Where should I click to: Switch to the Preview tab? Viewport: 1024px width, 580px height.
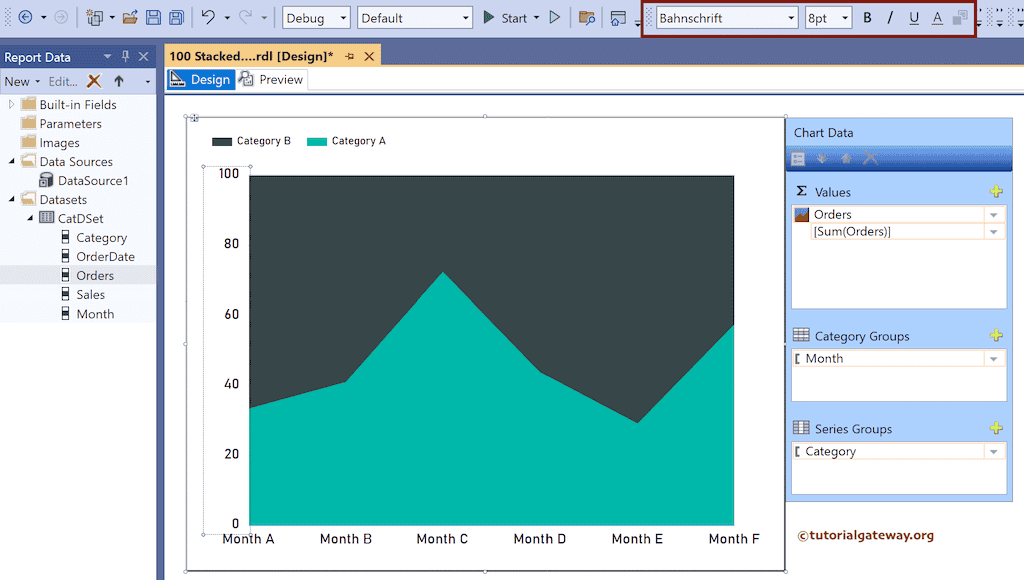(x=271, y=80)
